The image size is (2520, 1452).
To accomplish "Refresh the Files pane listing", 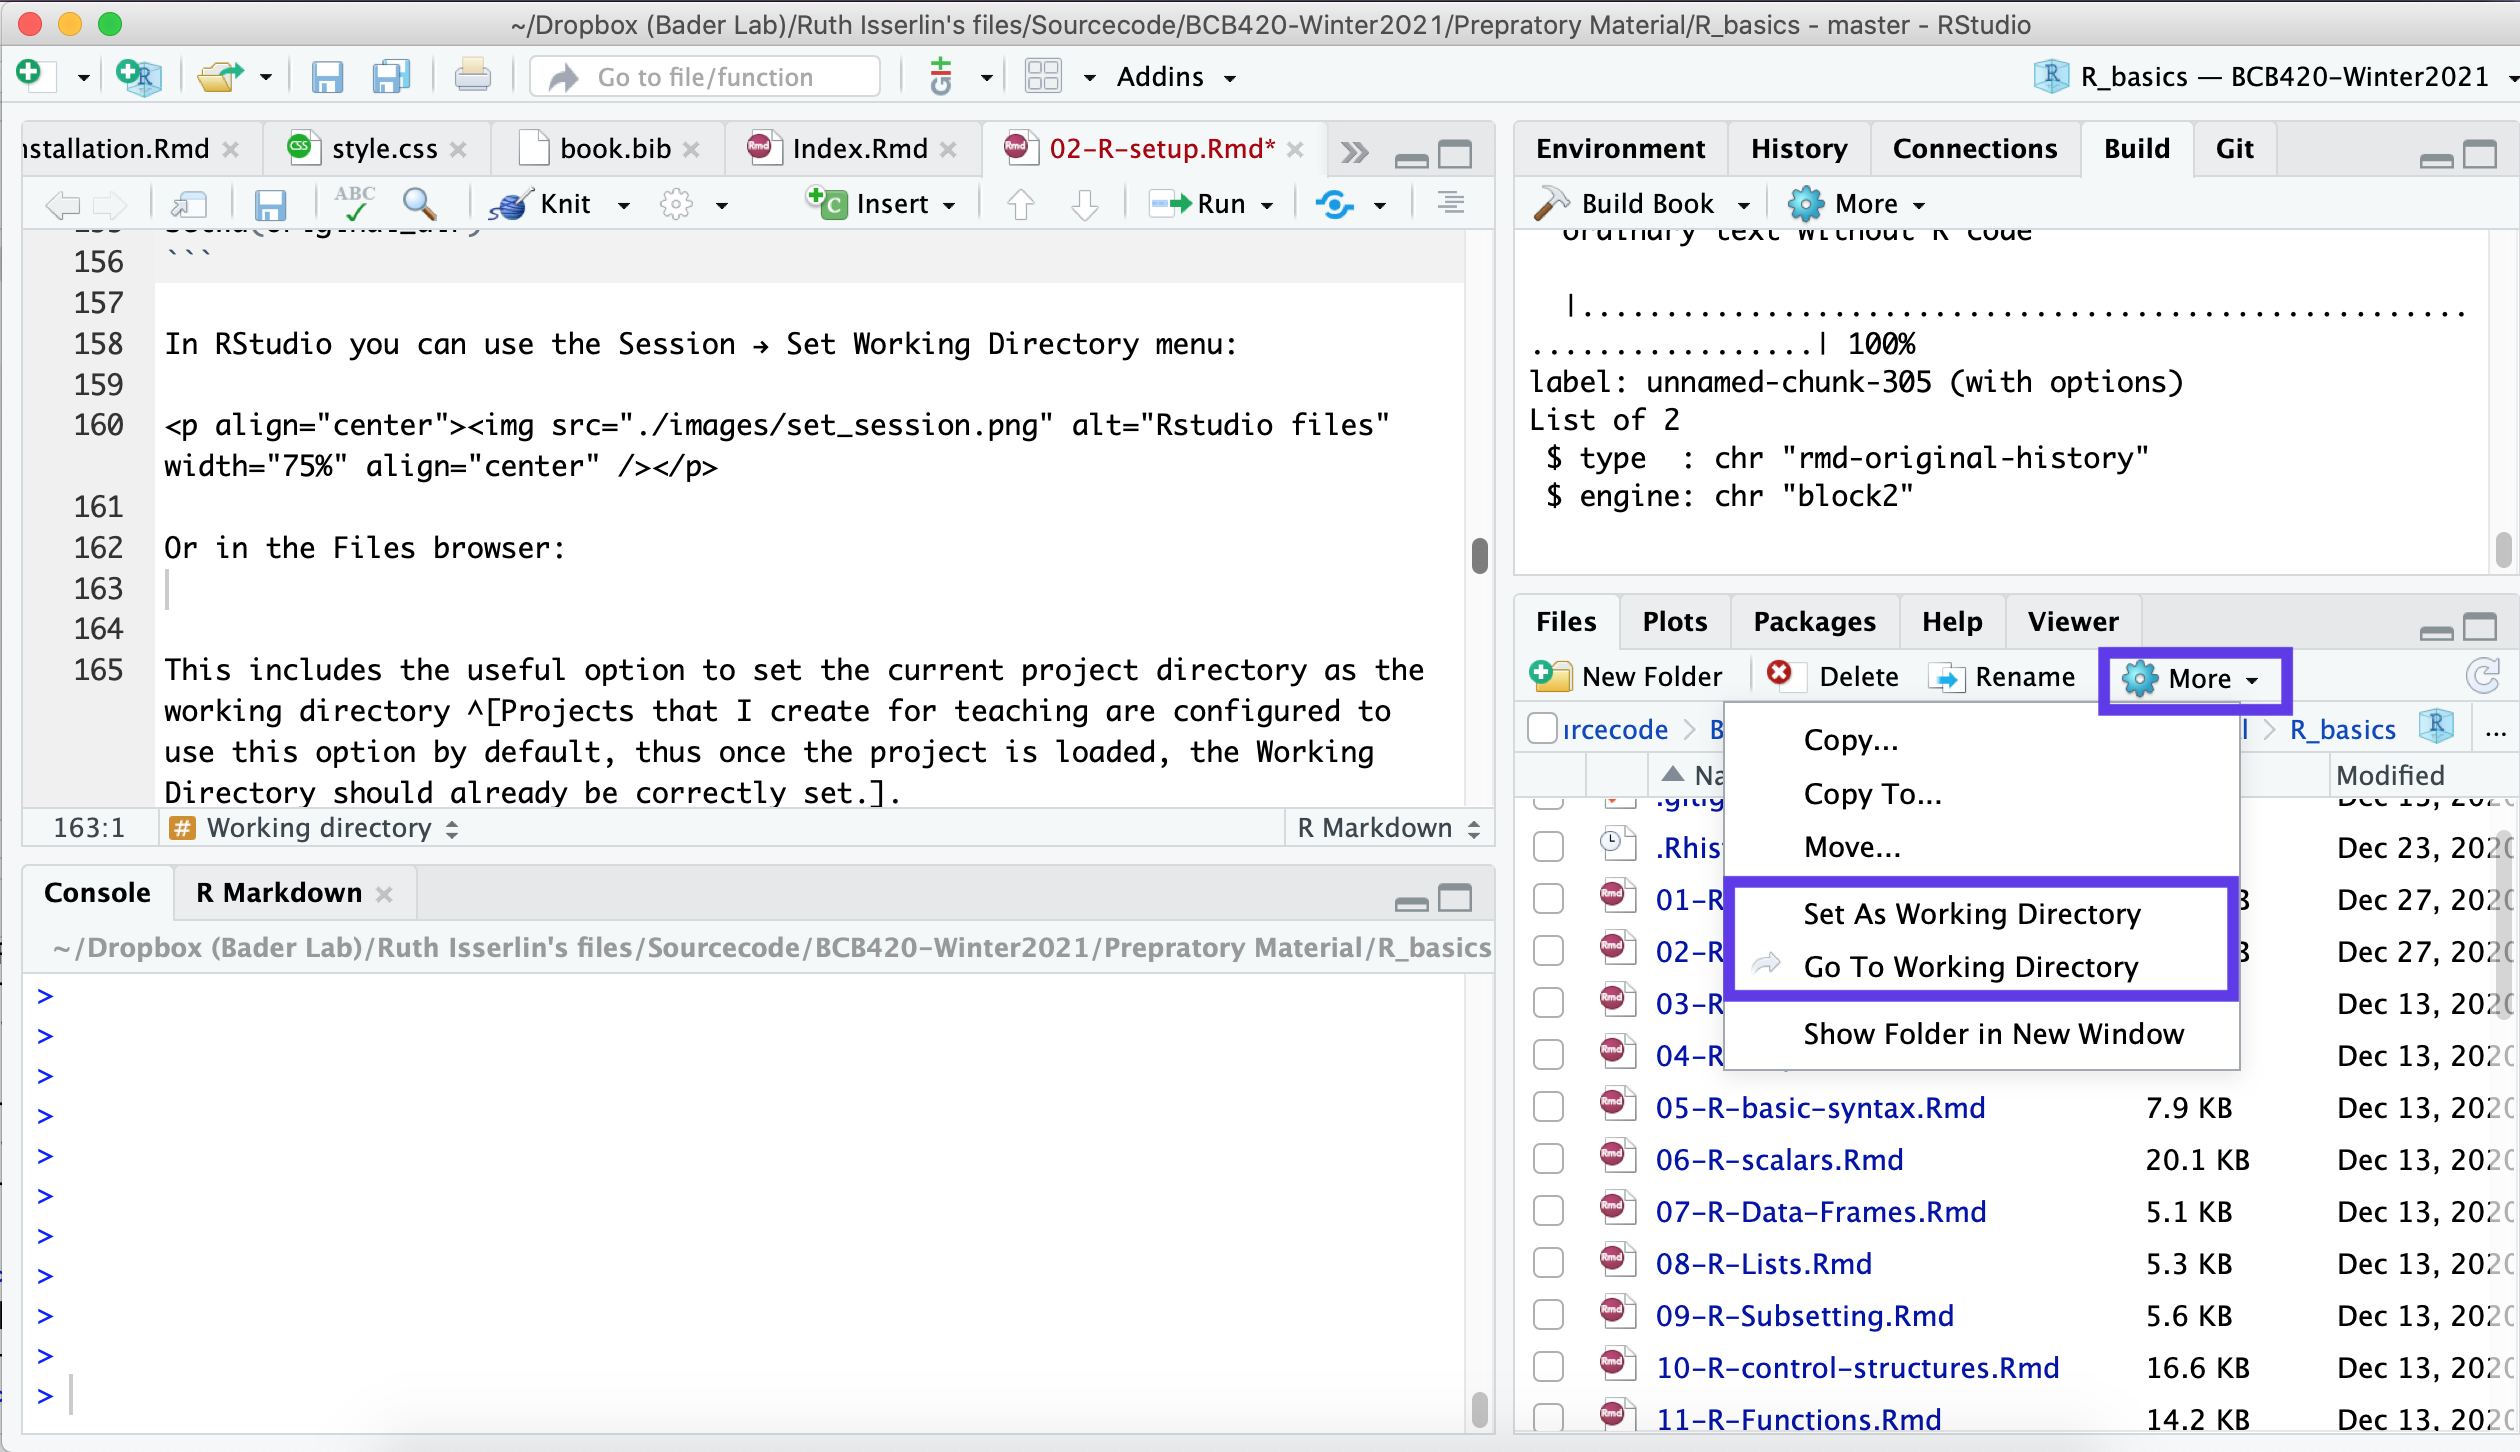I will coord(2483,676).
